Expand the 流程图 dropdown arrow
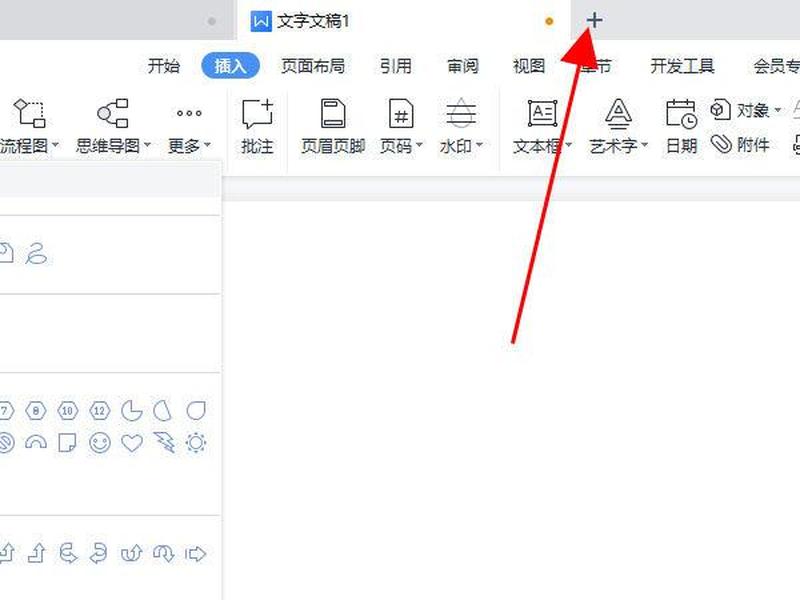The width and height of the screenshot is (800, 600). (55, 145)
